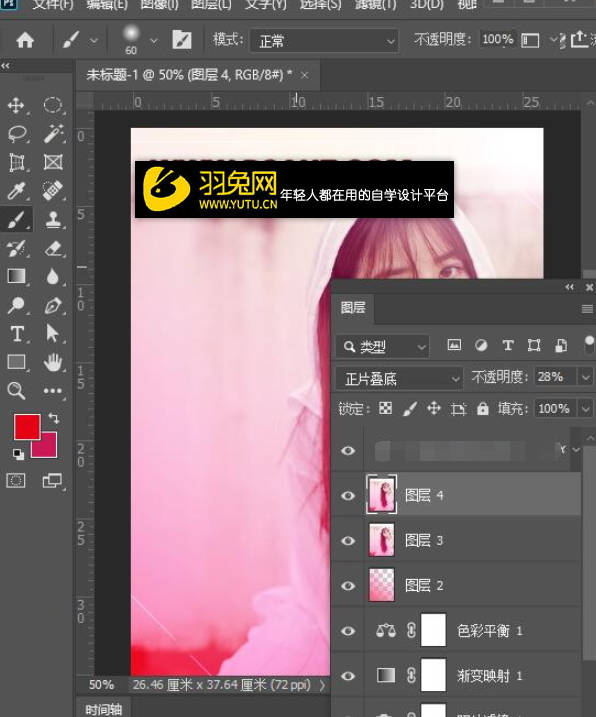Image resolution: width=596 pixels, height=717 pixels.
Task: Hide the 色彩平衡 1 adjustment layer
Action: (x=348, y=631)
